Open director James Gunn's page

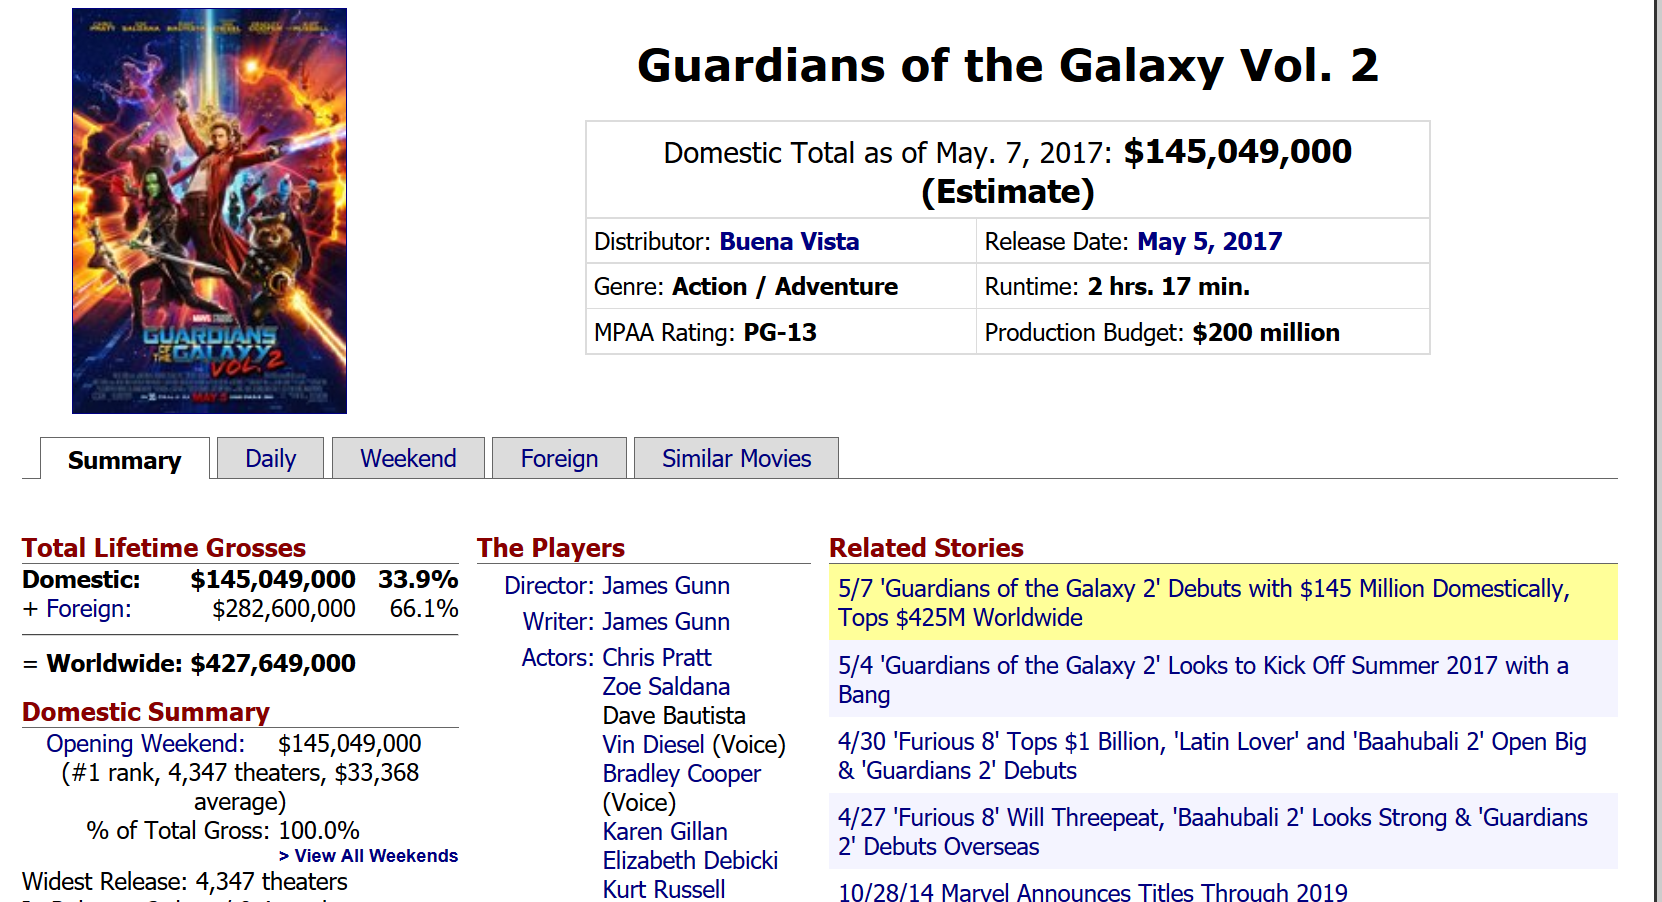click(666, 586)
